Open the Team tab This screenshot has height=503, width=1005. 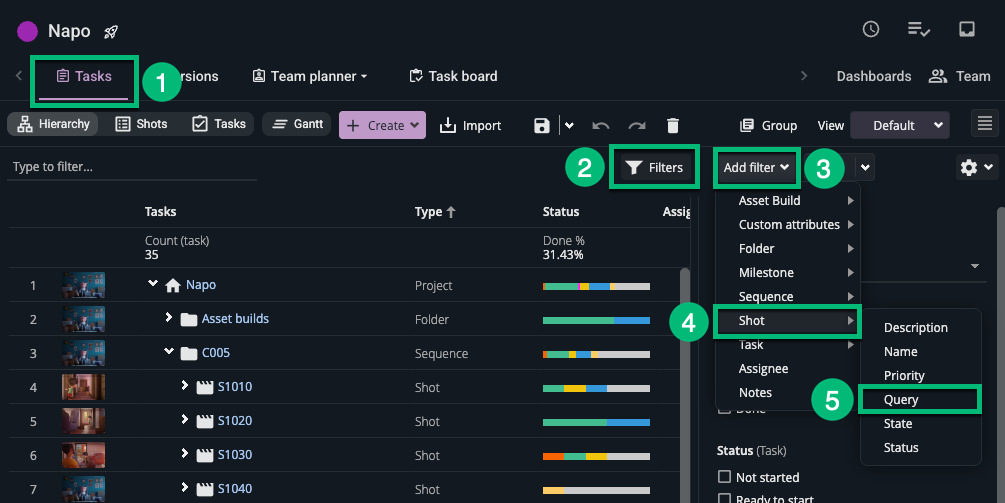959,76
